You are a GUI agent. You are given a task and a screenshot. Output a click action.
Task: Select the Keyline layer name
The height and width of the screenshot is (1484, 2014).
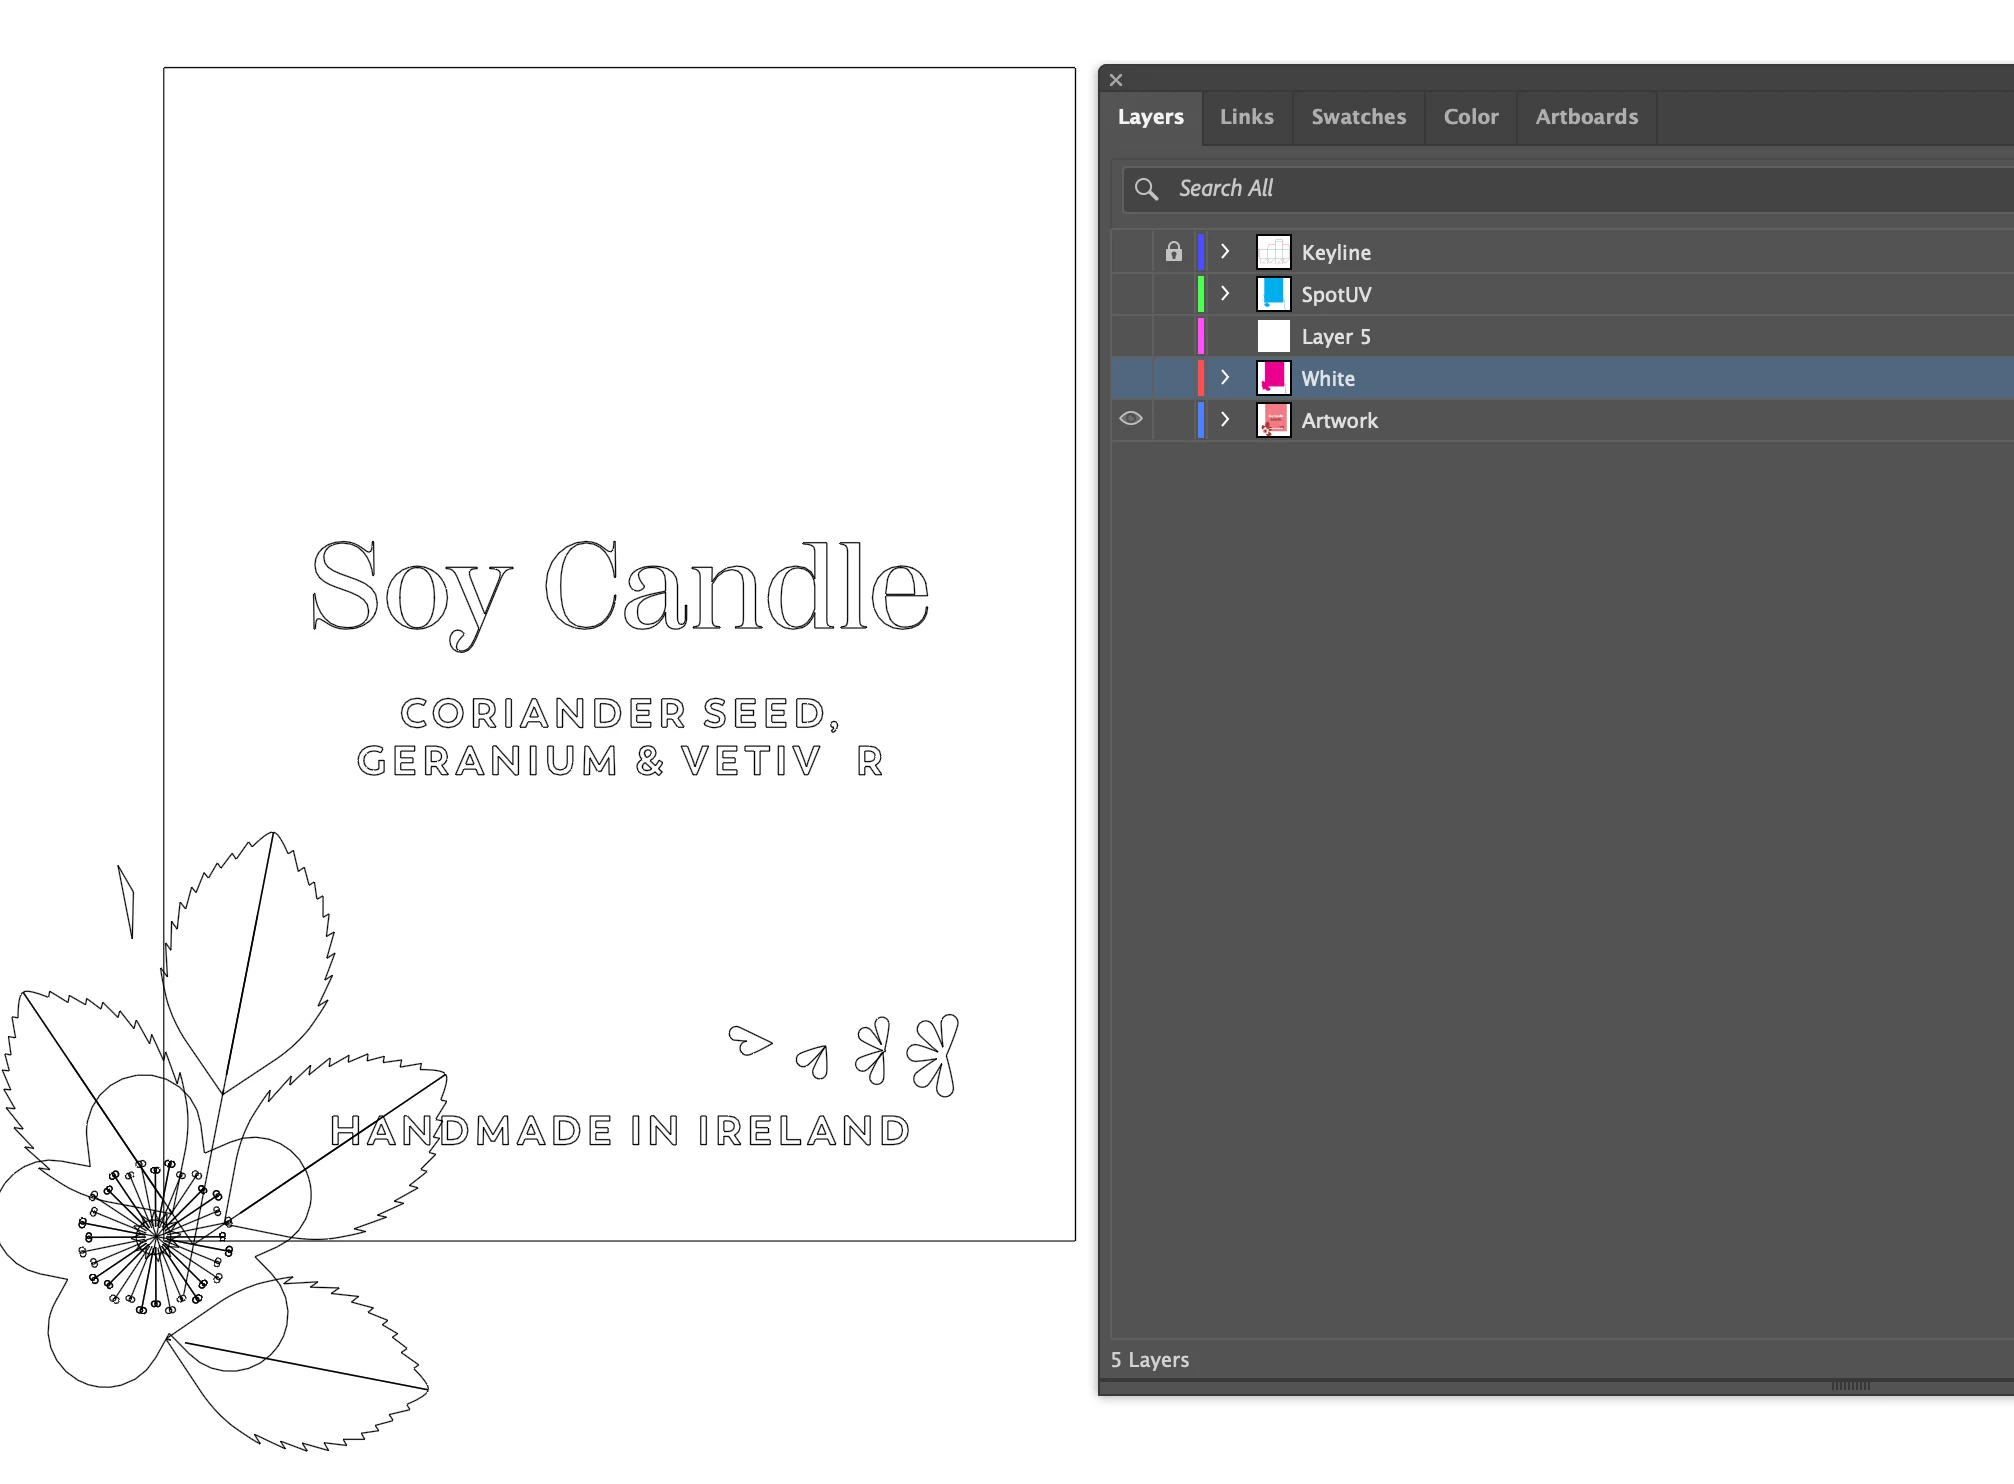pos(1335,253)
